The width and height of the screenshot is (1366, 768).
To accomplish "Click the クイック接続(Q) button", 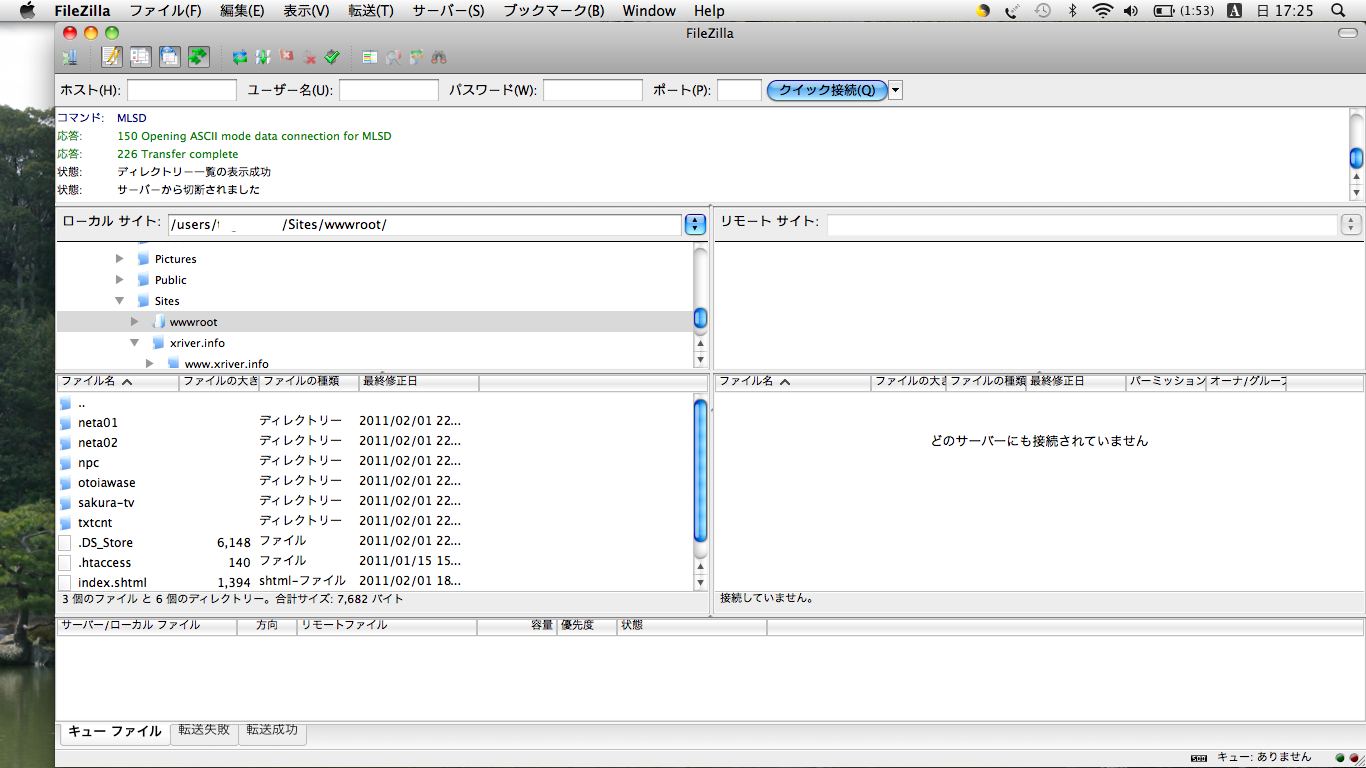I will coord(826,90).
